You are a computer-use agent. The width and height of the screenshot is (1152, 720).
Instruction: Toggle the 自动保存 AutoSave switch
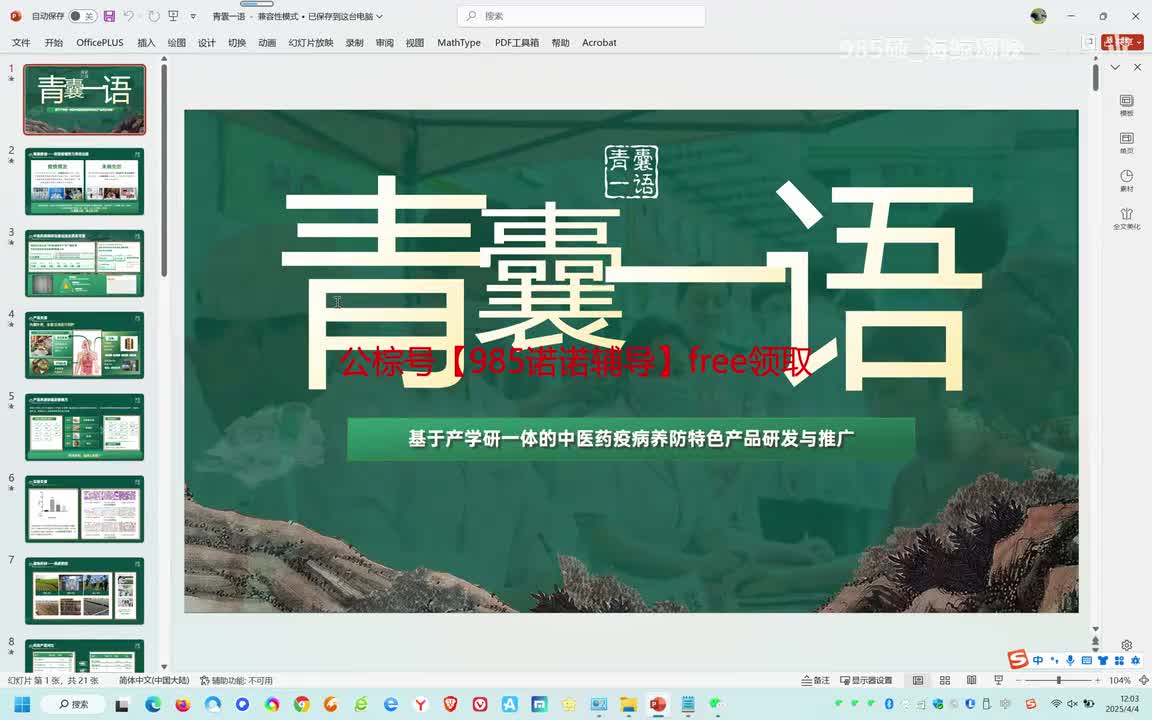(82, 16)
